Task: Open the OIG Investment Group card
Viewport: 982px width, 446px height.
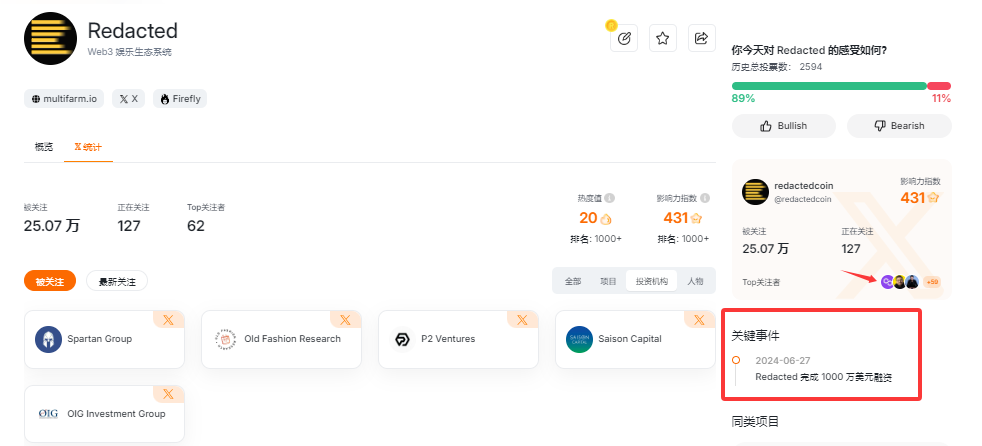Action: (104, 414)
